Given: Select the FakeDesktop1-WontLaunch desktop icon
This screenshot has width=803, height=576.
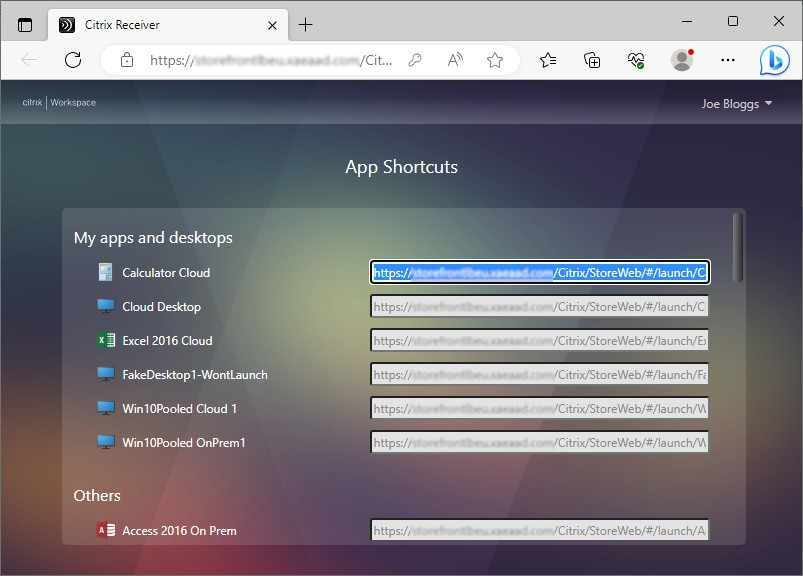Looking at the screenshot, I should tap(104, 374).
